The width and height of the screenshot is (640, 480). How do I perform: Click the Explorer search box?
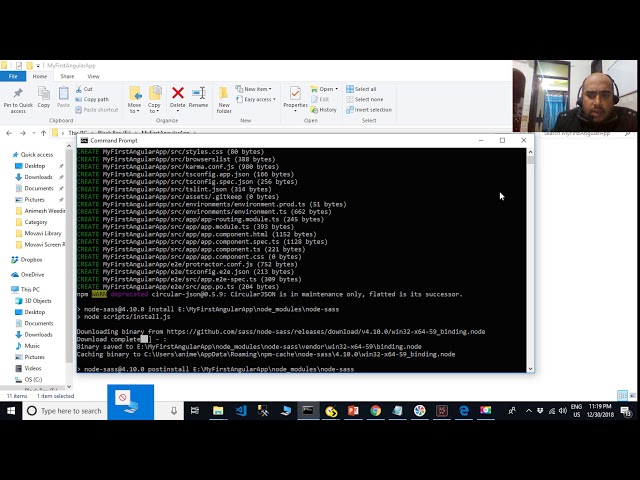point(586,133)
